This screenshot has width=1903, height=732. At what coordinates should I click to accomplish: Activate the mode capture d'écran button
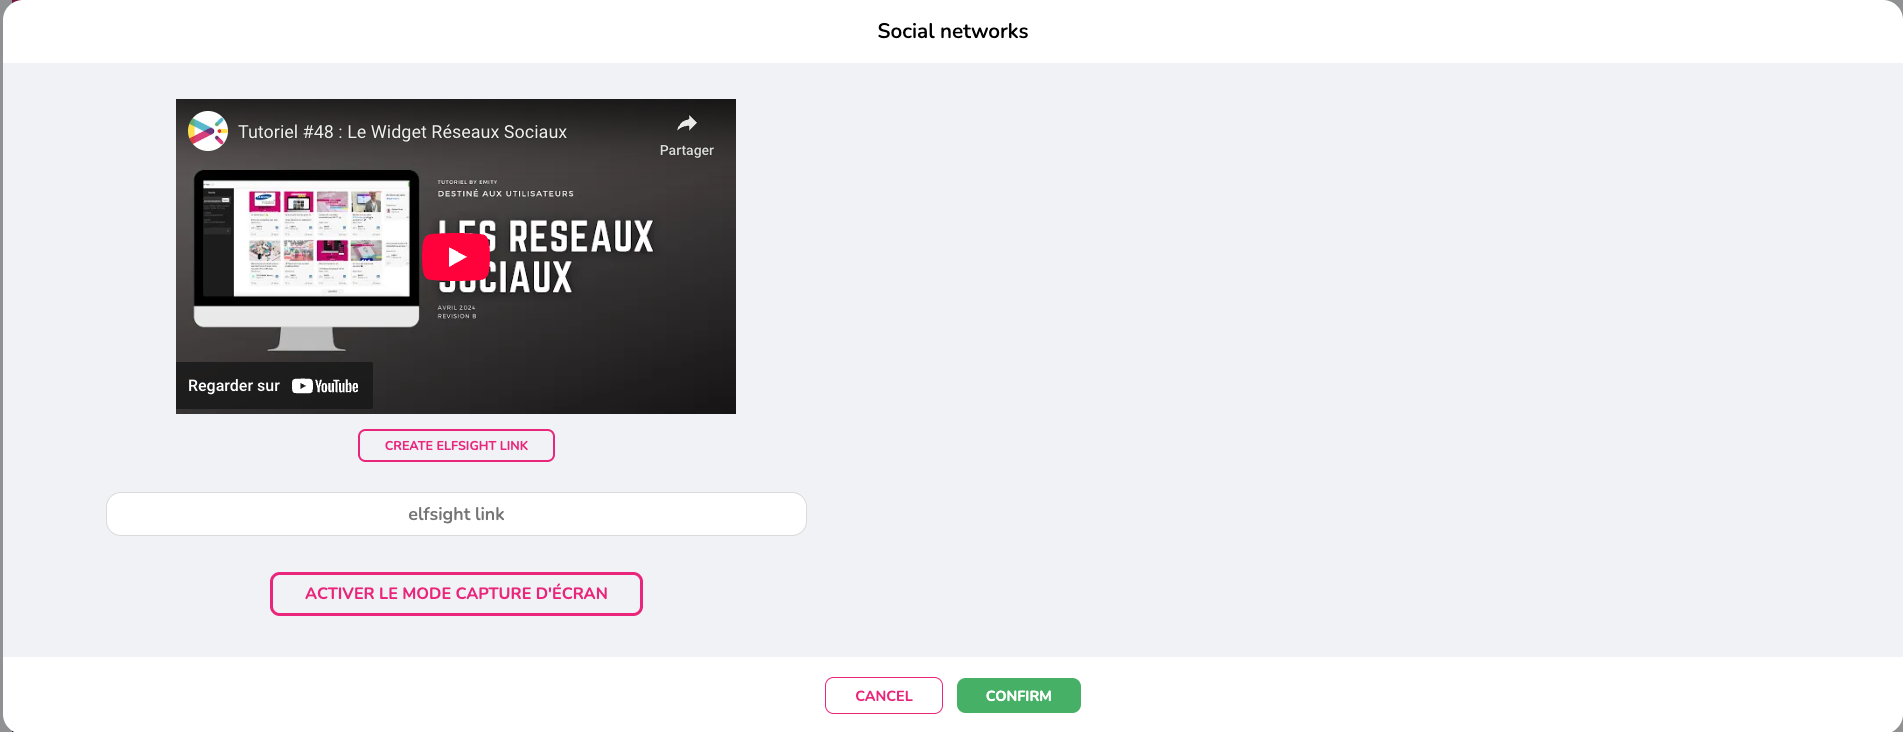(456, 594)
